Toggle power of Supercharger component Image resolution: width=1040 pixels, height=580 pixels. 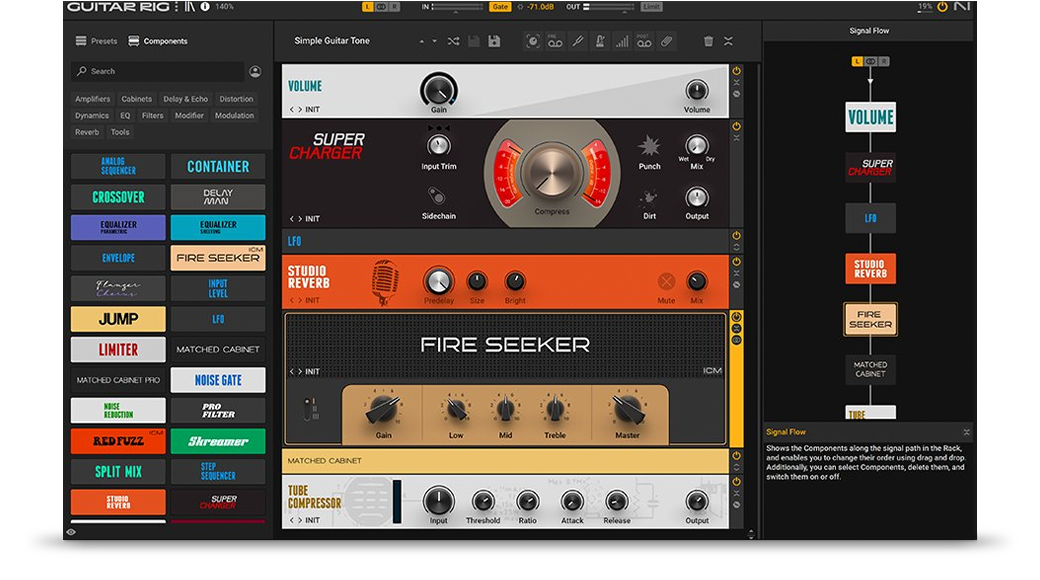pos(736,126)
